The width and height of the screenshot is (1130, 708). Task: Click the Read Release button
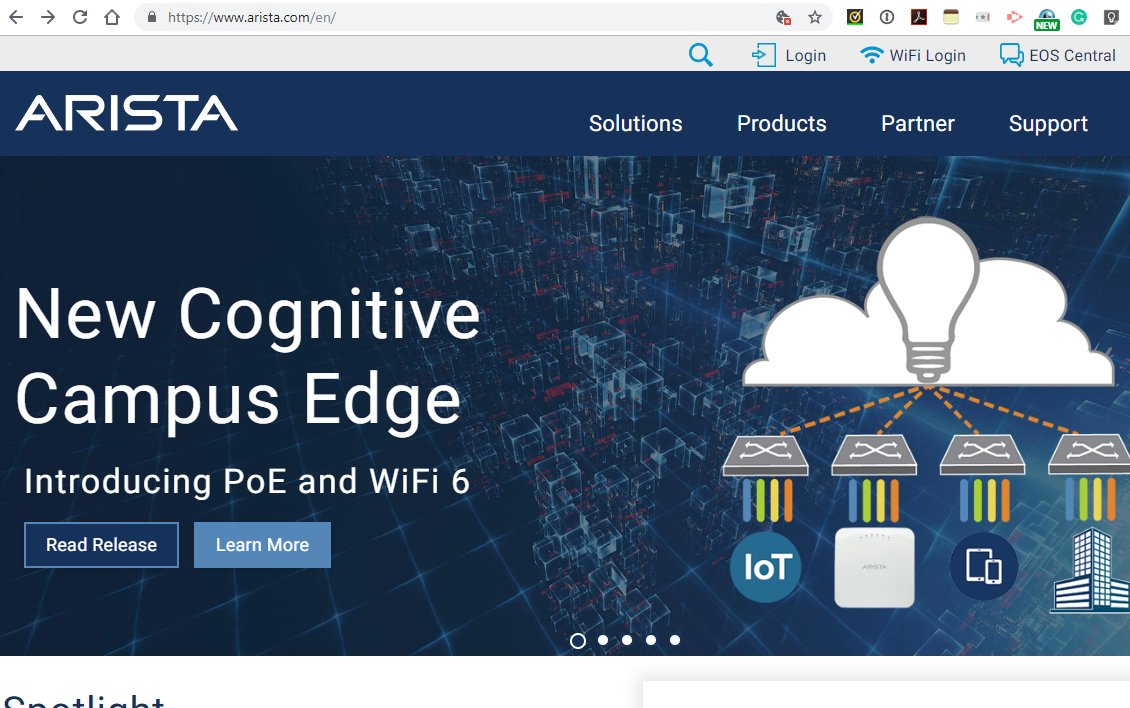(x=102, y=545)
